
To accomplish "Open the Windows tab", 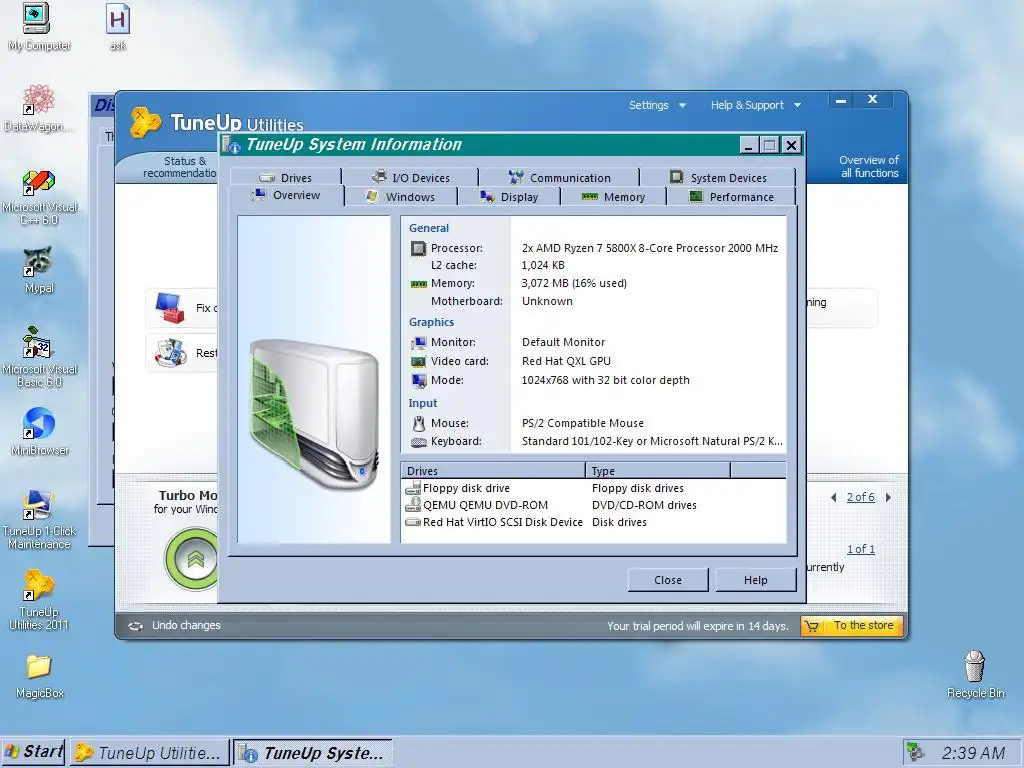I will [x=401, y=197].
